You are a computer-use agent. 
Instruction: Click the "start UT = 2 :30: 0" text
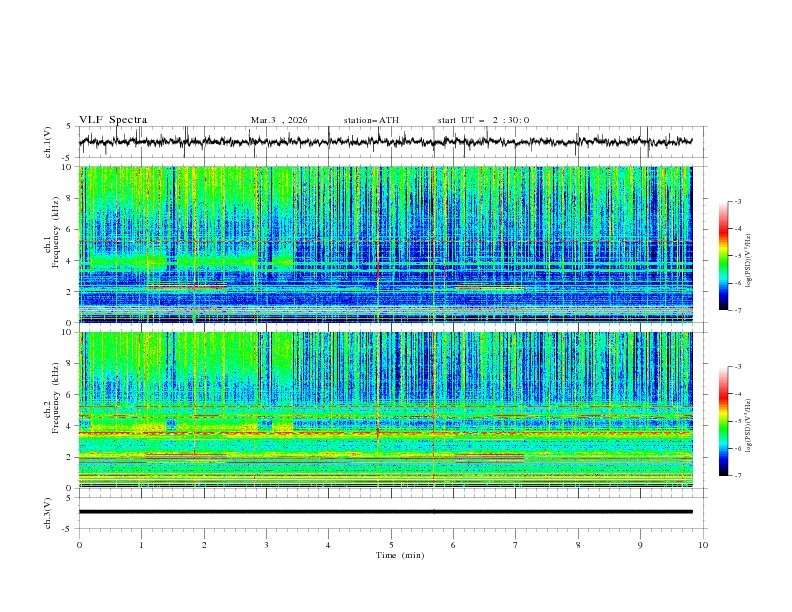[483, 120]
